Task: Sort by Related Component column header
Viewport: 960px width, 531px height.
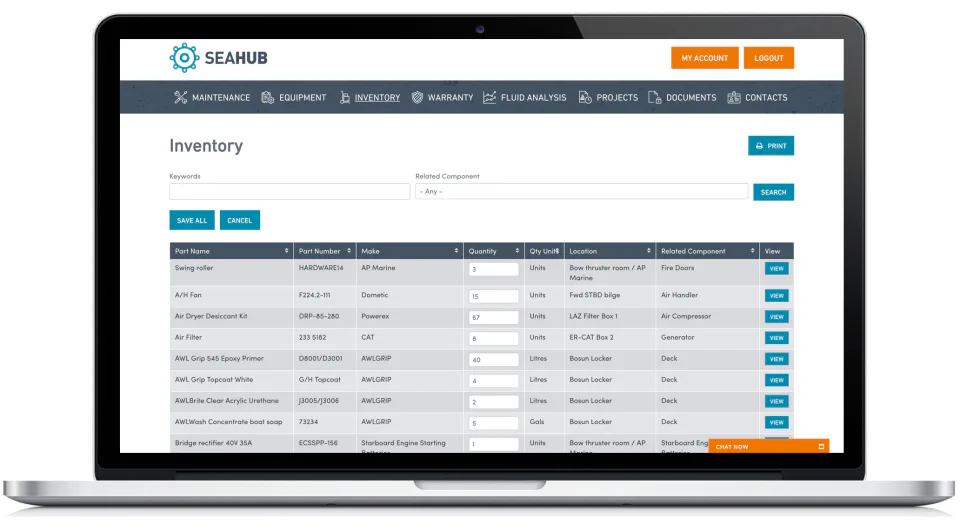Action: pos(707,251)
